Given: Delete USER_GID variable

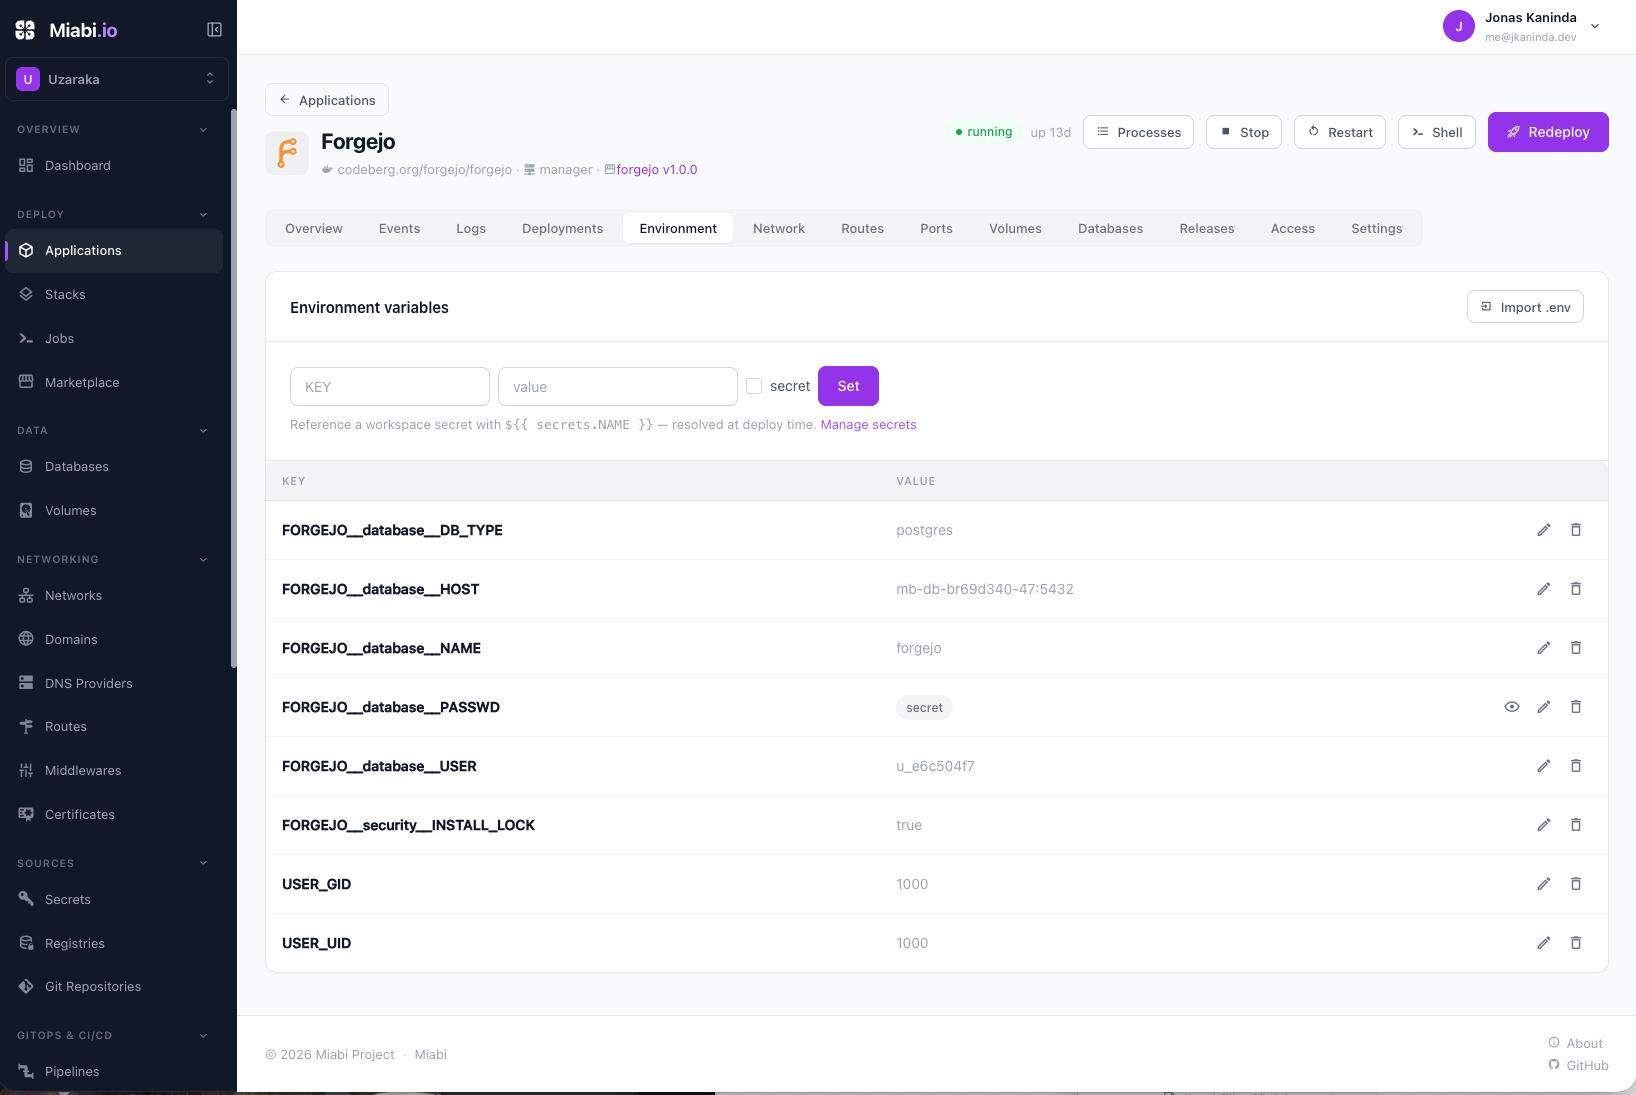Looking at the screenshot, I should pos(1576,884).
